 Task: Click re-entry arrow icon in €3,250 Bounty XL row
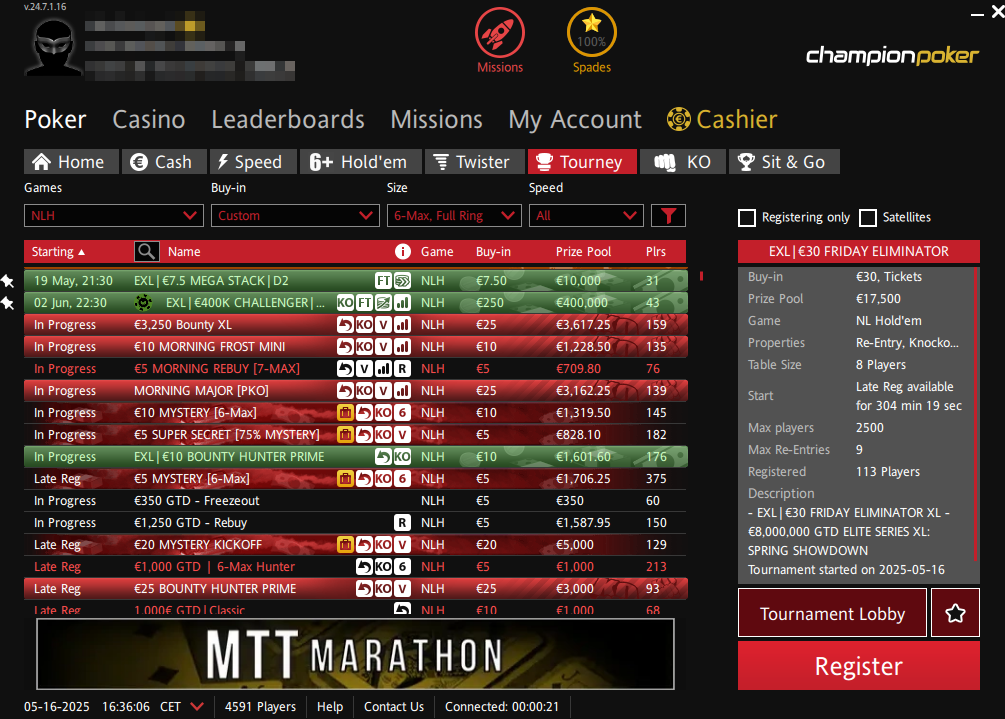[345, 325]
